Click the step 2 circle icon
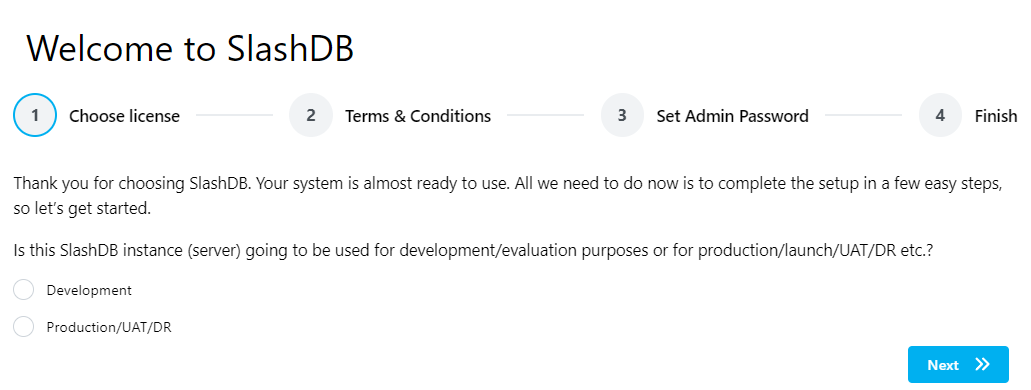The height and width of the screenshot is (390, 1031). click(x=311, y=115)
